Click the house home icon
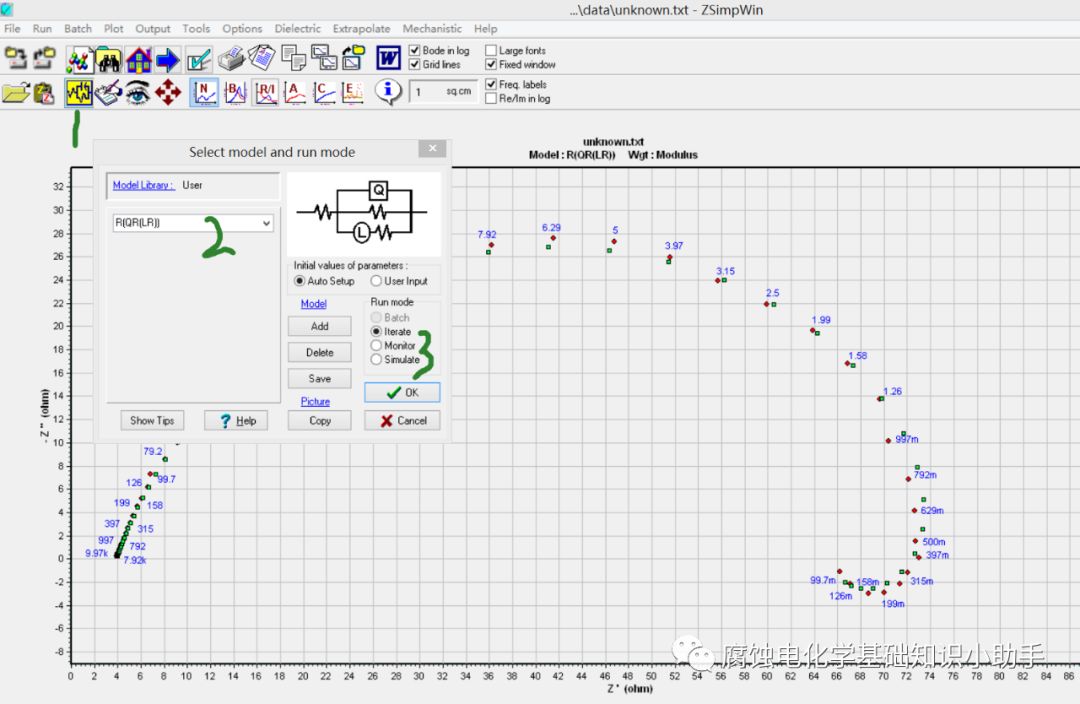The height and width of the screenshot is (704, 1080). point(138,60)
